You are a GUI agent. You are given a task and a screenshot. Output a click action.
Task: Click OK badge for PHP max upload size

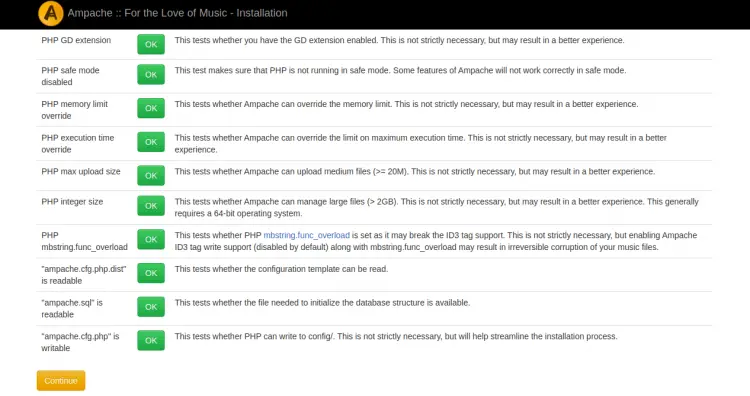tap(151, 176)
